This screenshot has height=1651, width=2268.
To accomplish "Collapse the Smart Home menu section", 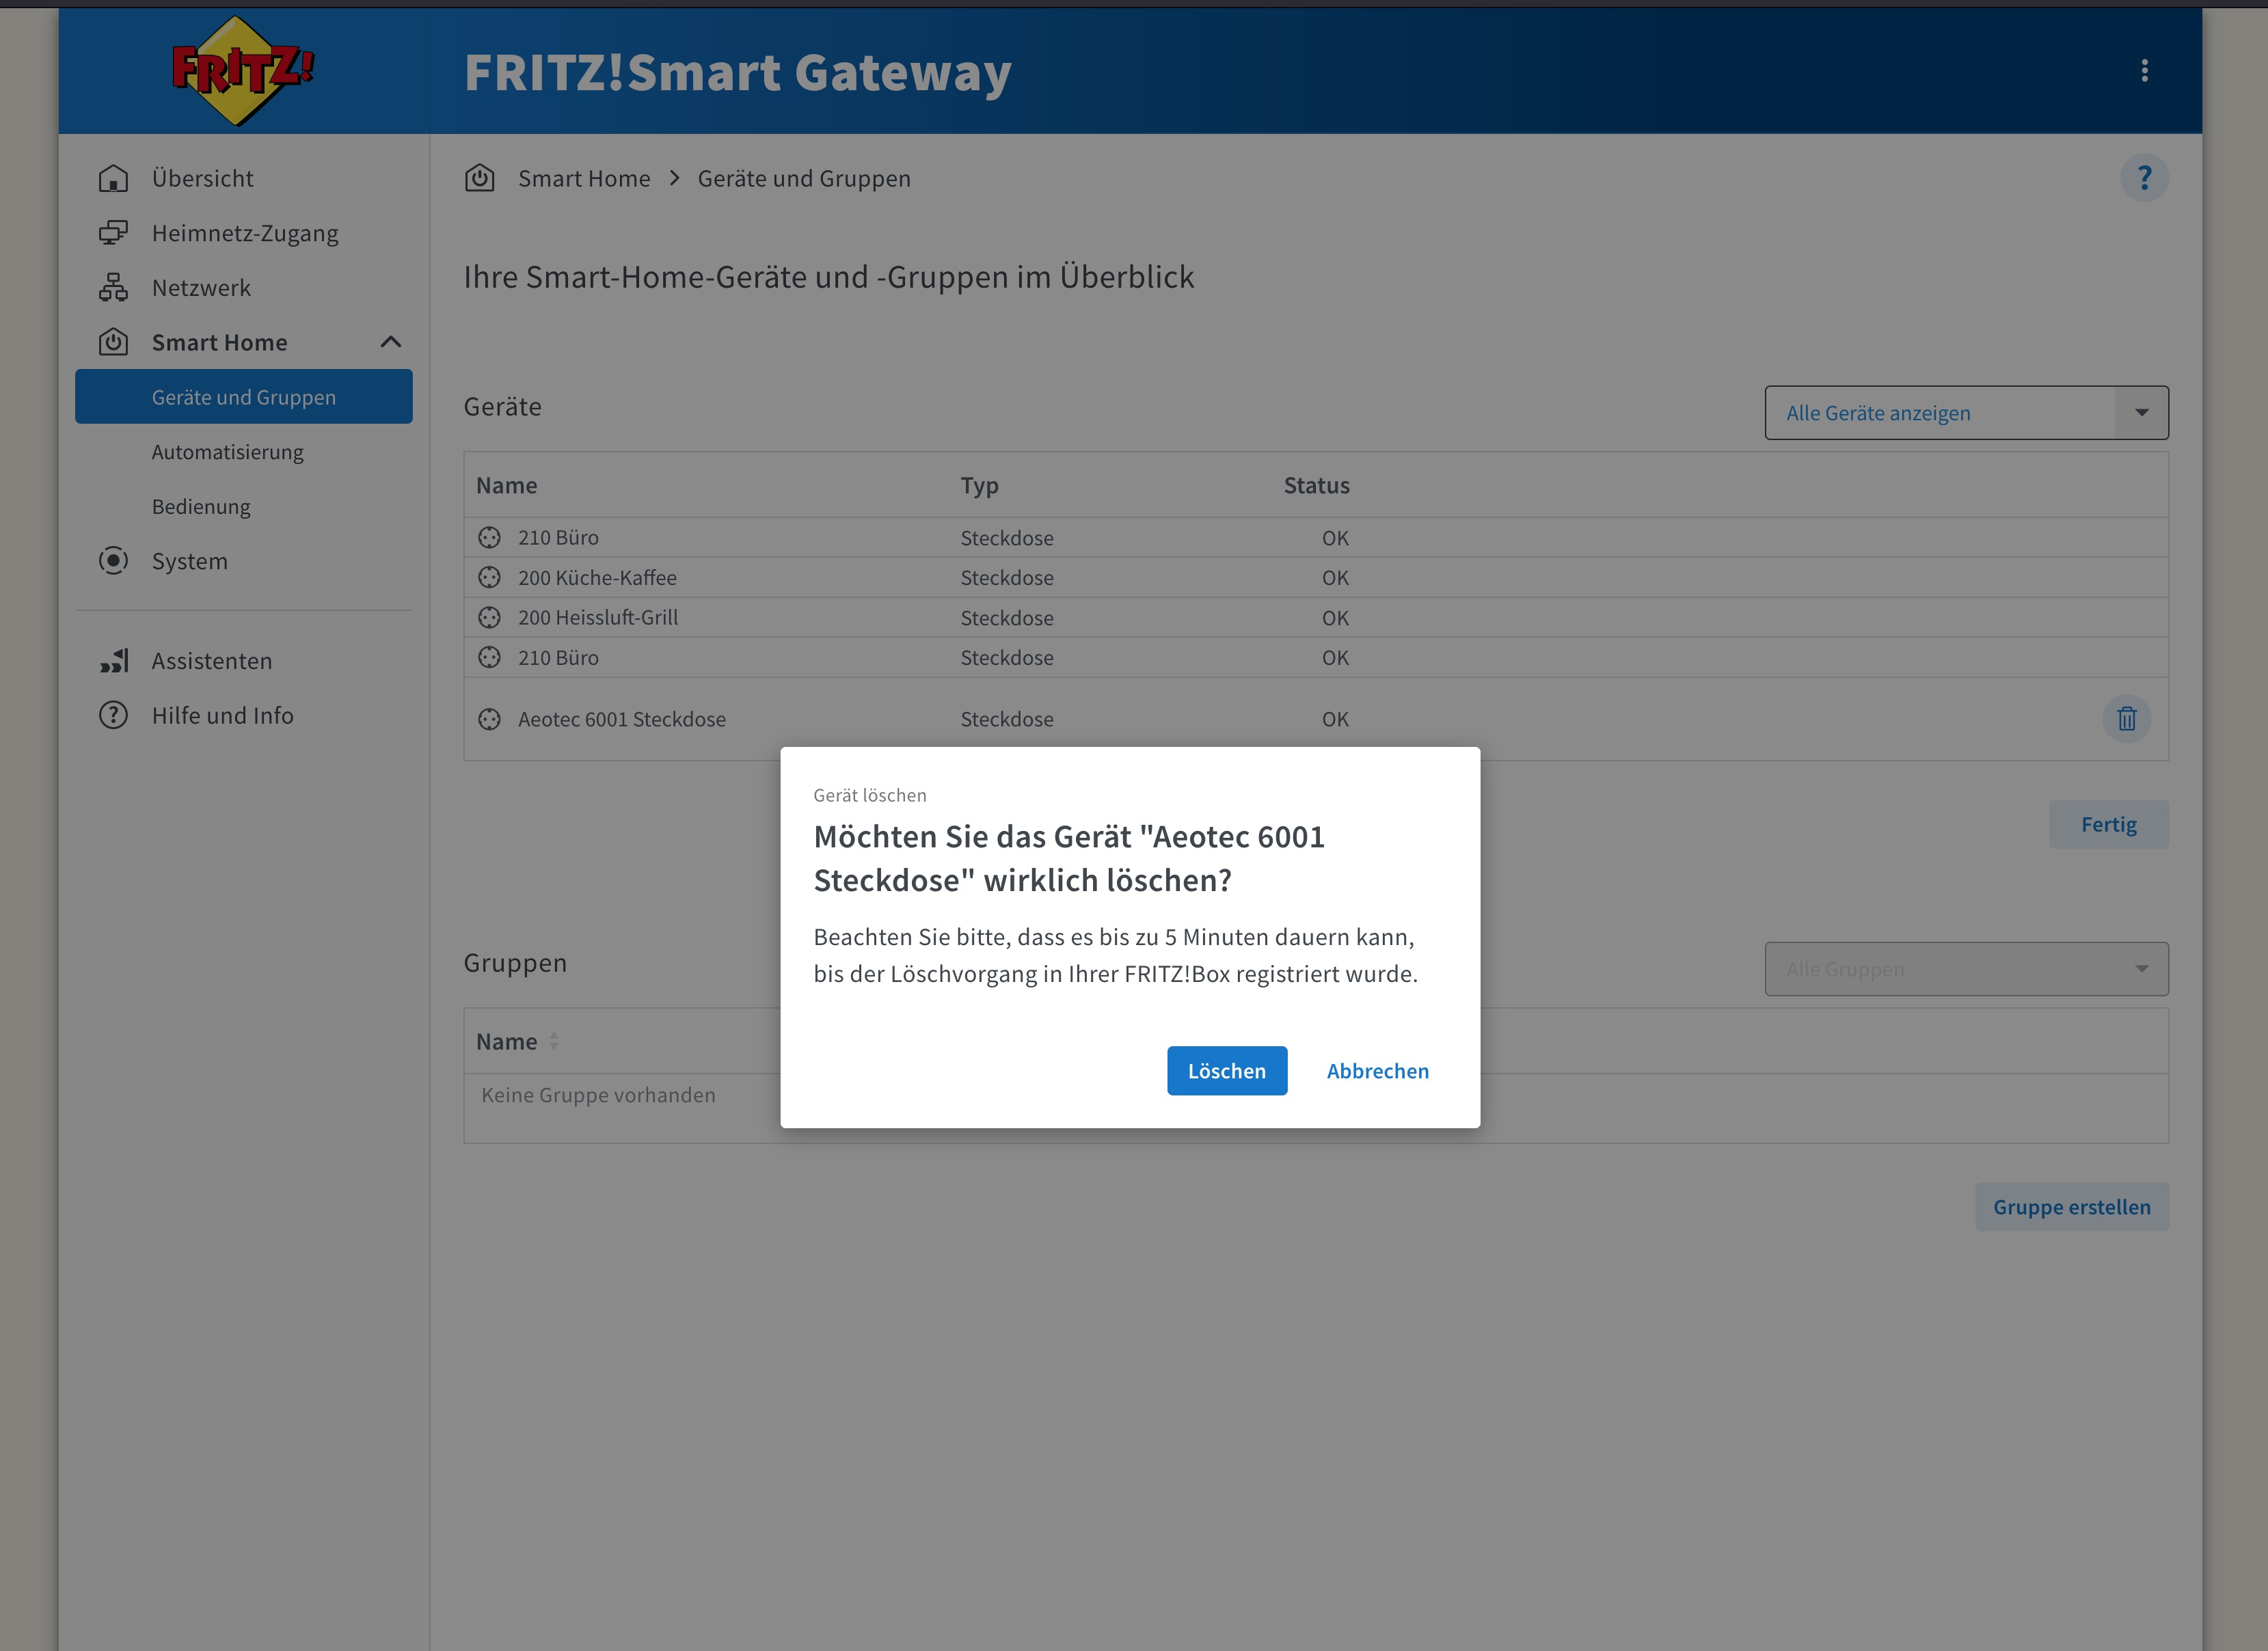I will pyautogui.click(x=391, y=343).
